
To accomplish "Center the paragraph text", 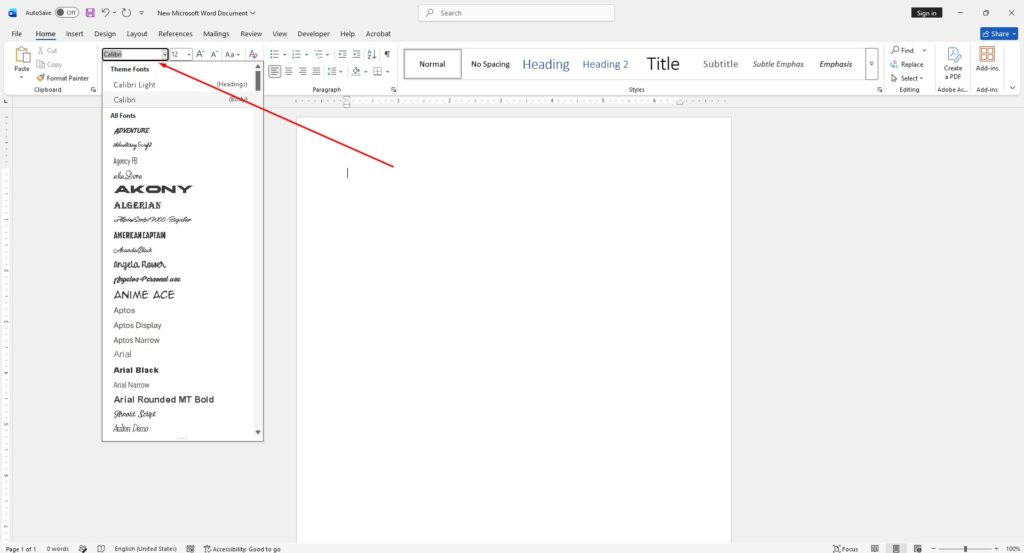I will point(289,71).
